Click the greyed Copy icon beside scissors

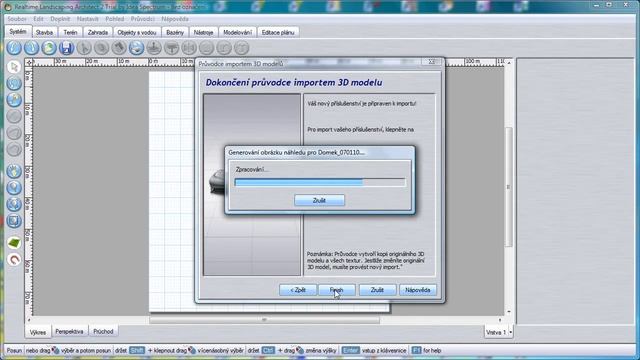click(x=101, y=48)
